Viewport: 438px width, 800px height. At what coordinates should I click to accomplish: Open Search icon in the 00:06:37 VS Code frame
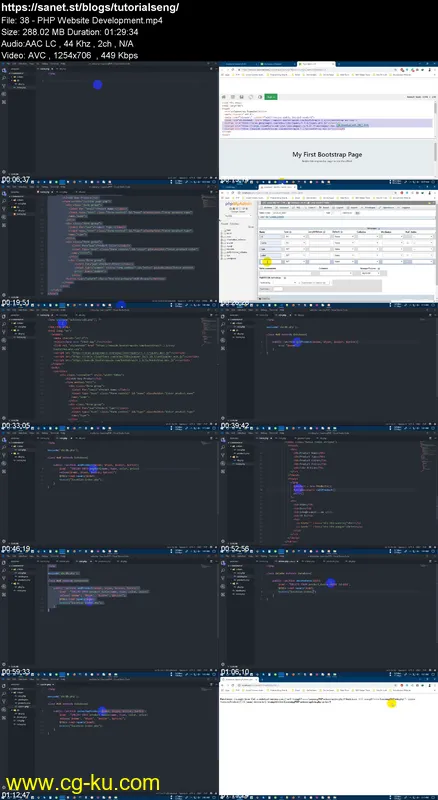coord(4,78)
